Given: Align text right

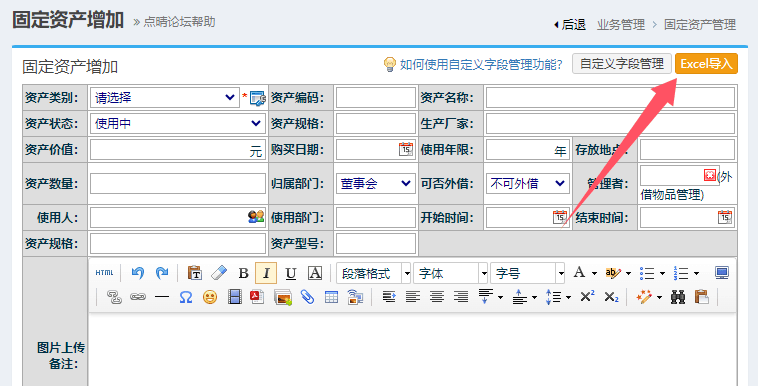Looking at the screenshot, I should click(x=461, y=297).
